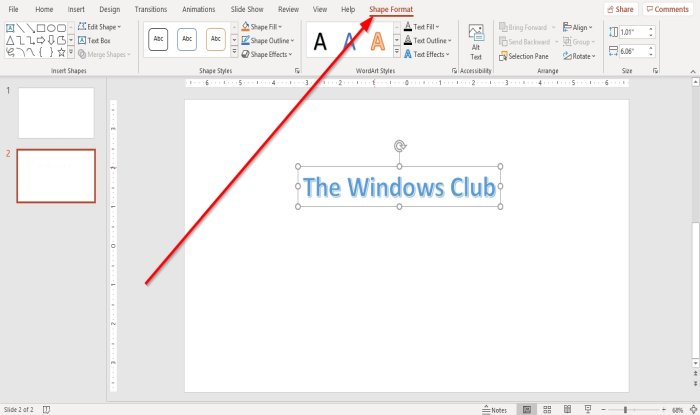The width and height of the screenshot is (700, 415).
Task: Select the triangle shape
Action: pos(10,40)
